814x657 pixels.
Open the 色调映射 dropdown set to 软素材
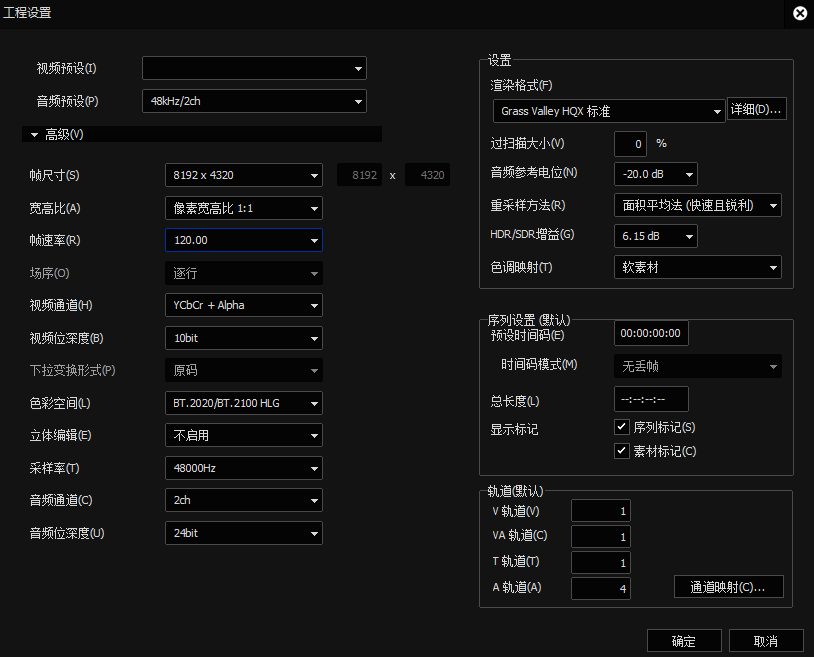(x=697, y=266)
